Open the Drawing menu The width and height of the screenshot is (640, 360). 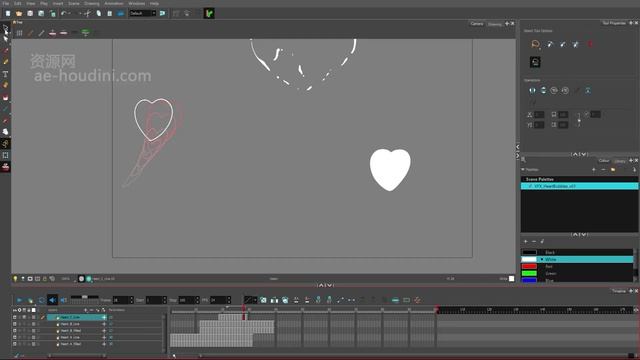click(x=92, y=3)
